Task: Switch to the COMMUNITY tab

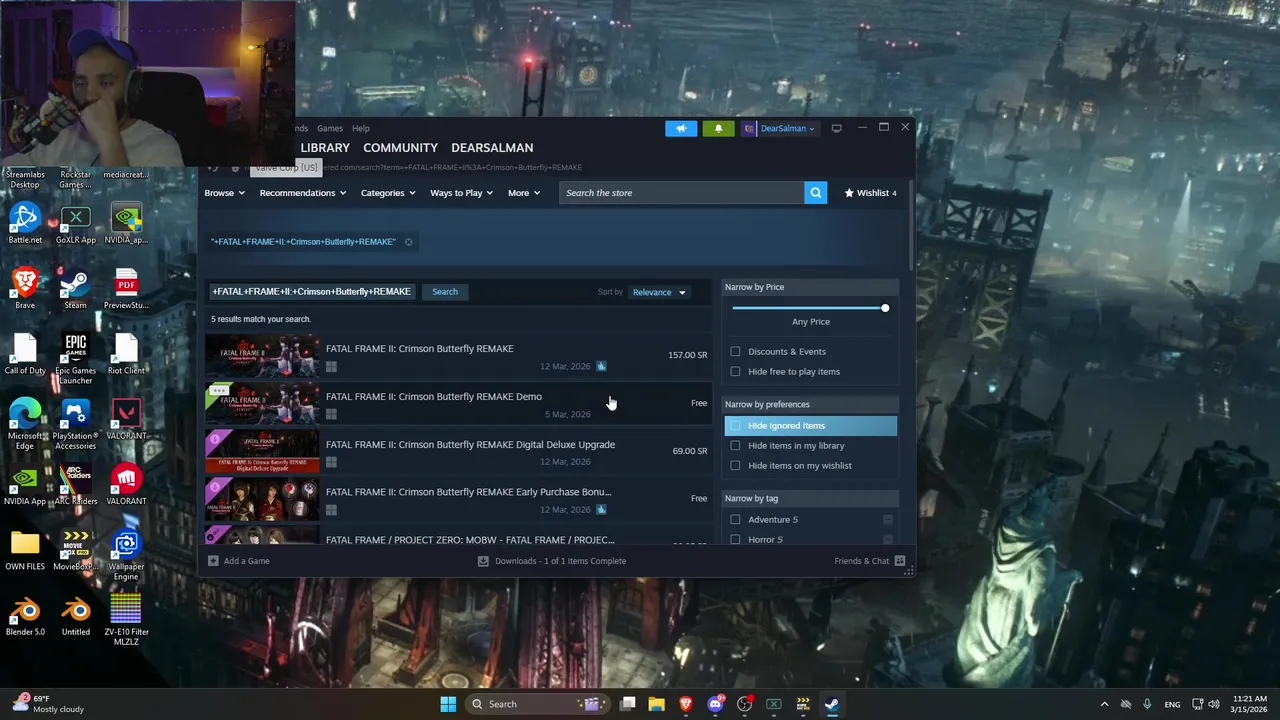Action: [x=400, y=148]
